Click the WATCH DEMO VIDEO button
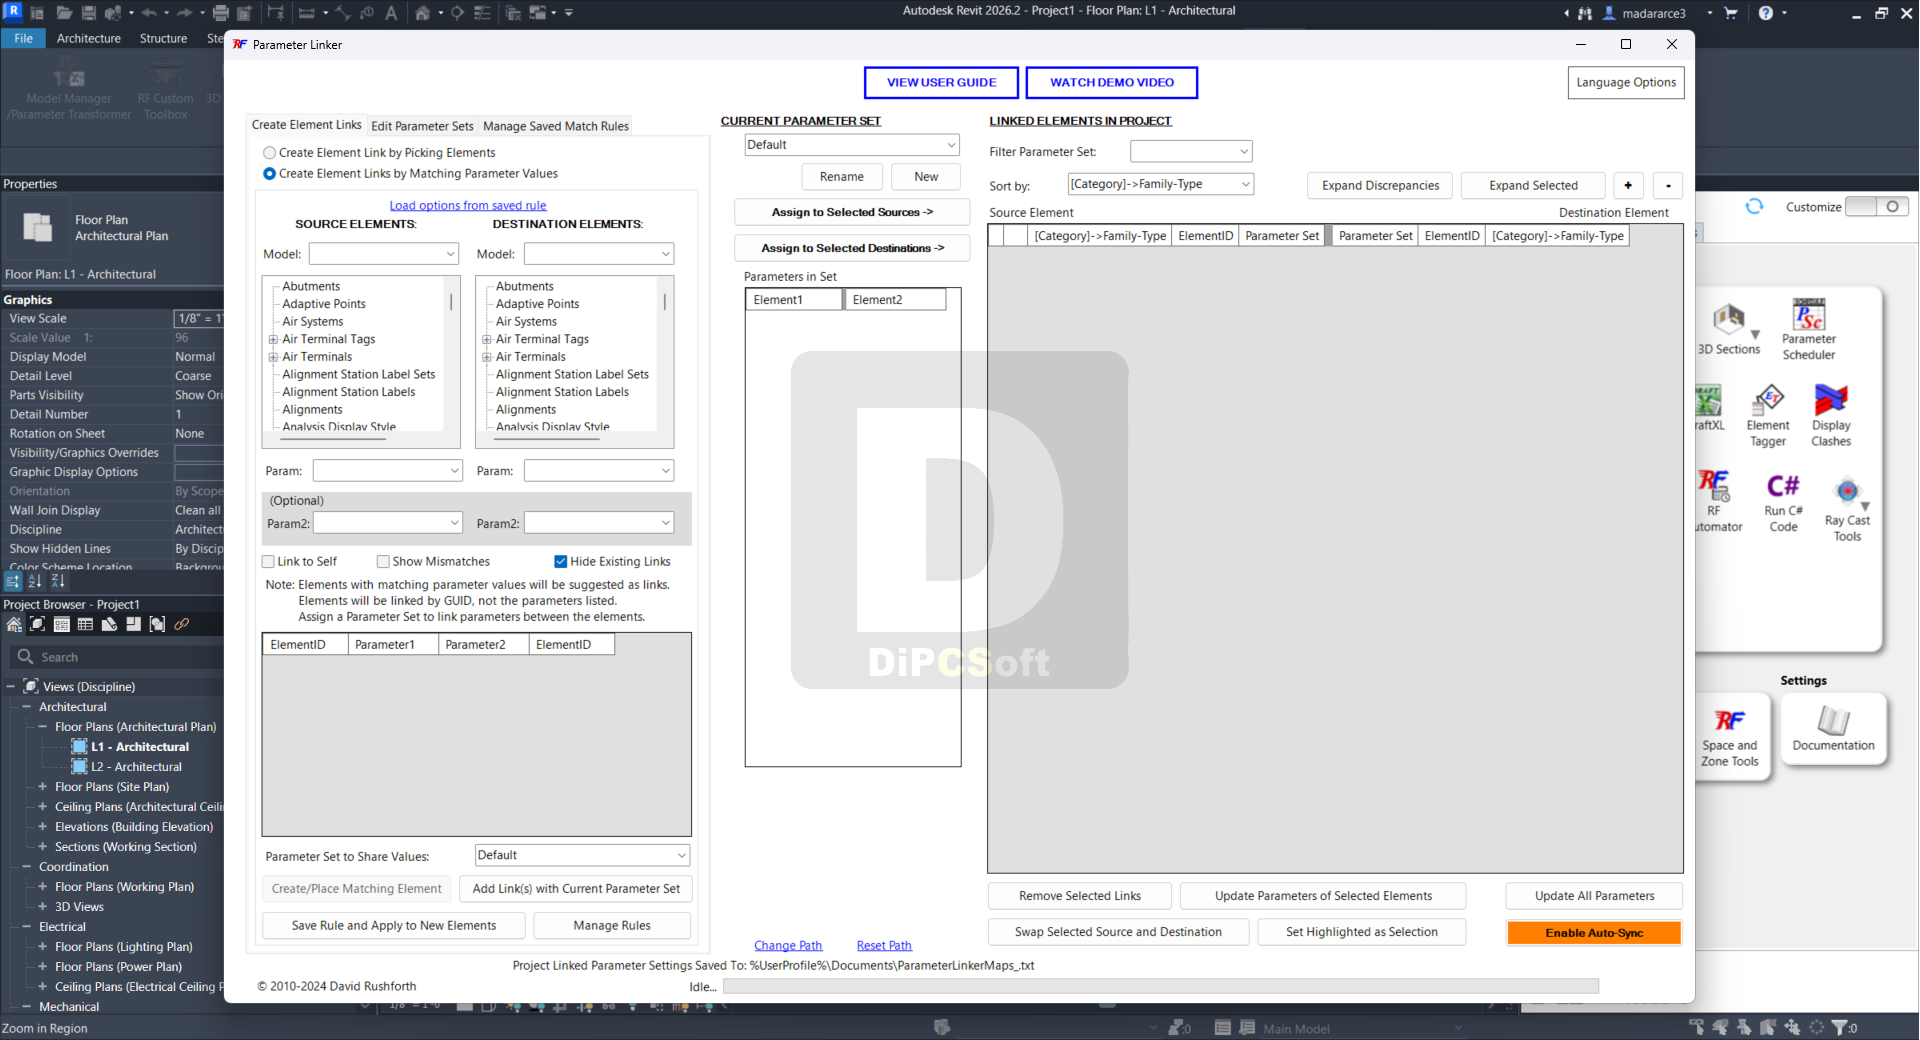Screen dimensions: 1920x1040 (x=1112, y=83)
